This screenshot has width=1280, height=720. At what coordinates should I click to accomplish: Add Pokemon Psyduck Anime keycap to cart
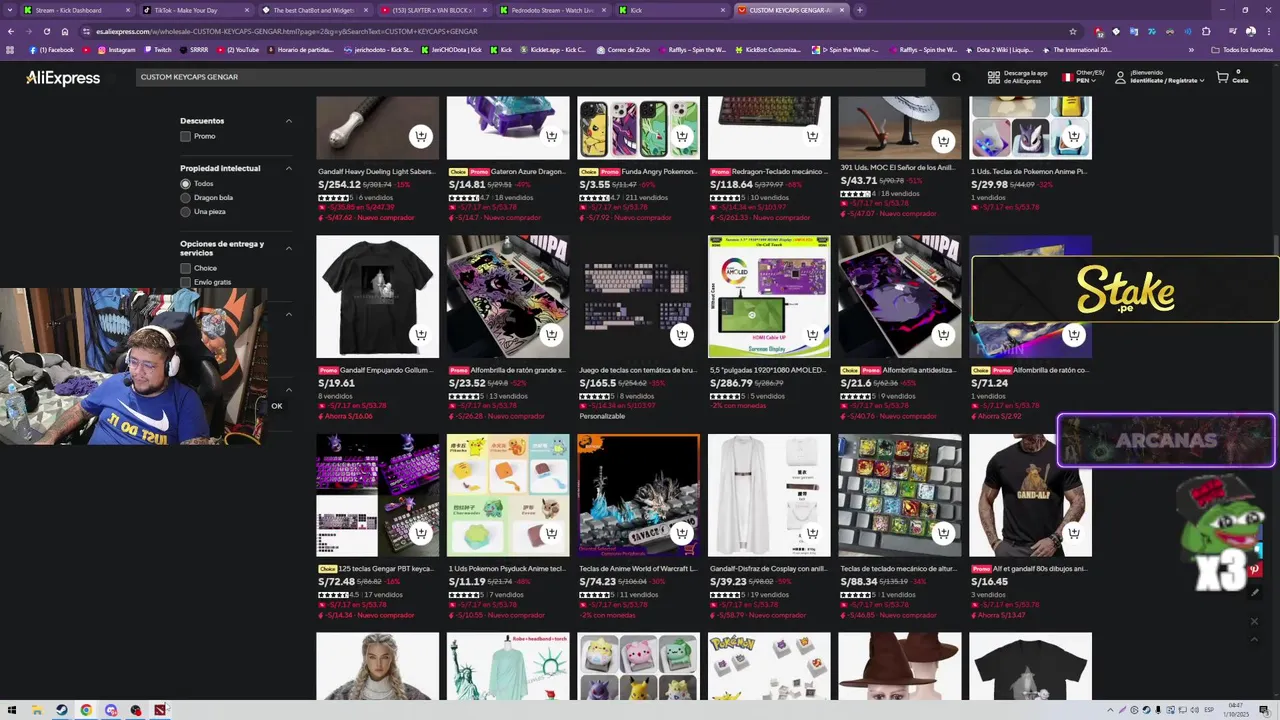(x=551, y=534)
